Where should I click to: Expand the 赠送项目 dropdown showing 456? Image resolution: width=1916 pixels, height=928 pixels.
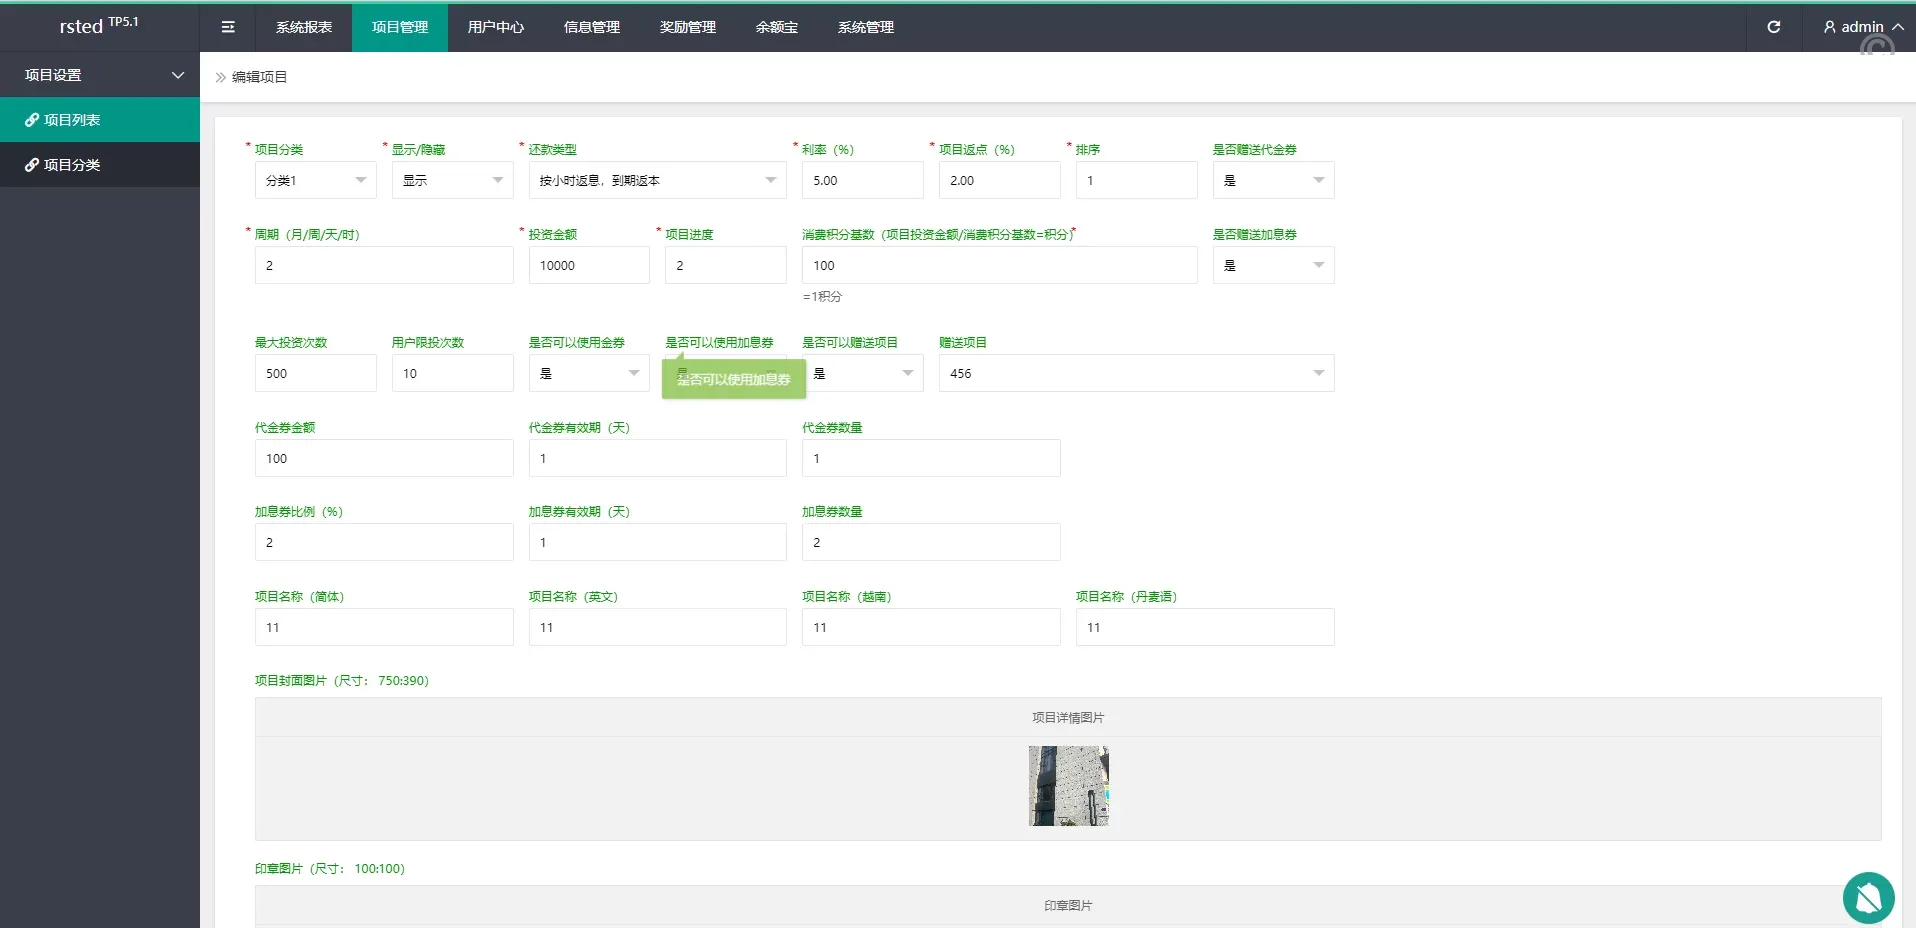tap(1135, 373)
